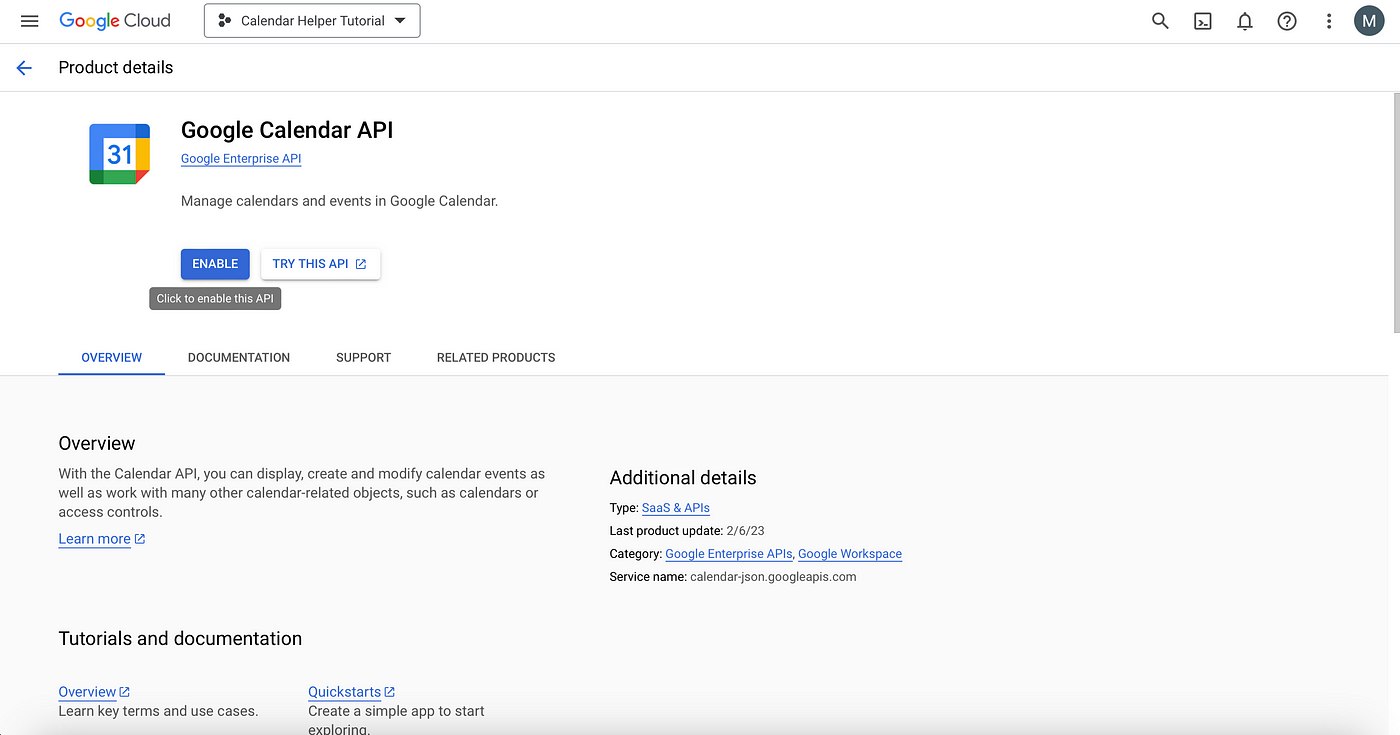Open the RELATED PRODUCTS tab
Screen dimensions: 1400x735
tap(496, 357)
